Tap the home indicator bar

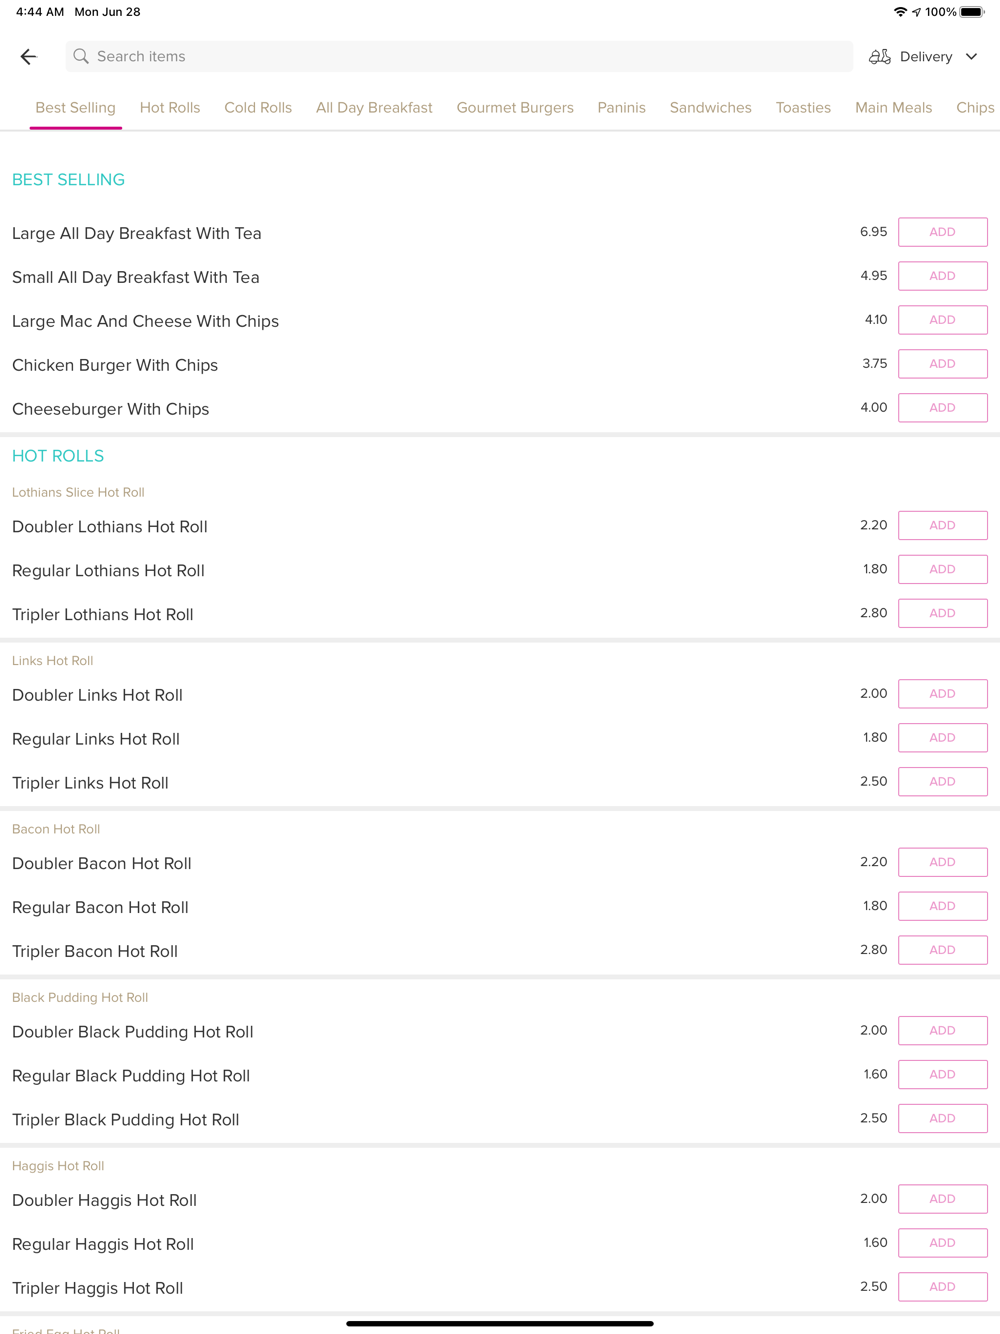tap(500, 1323)
